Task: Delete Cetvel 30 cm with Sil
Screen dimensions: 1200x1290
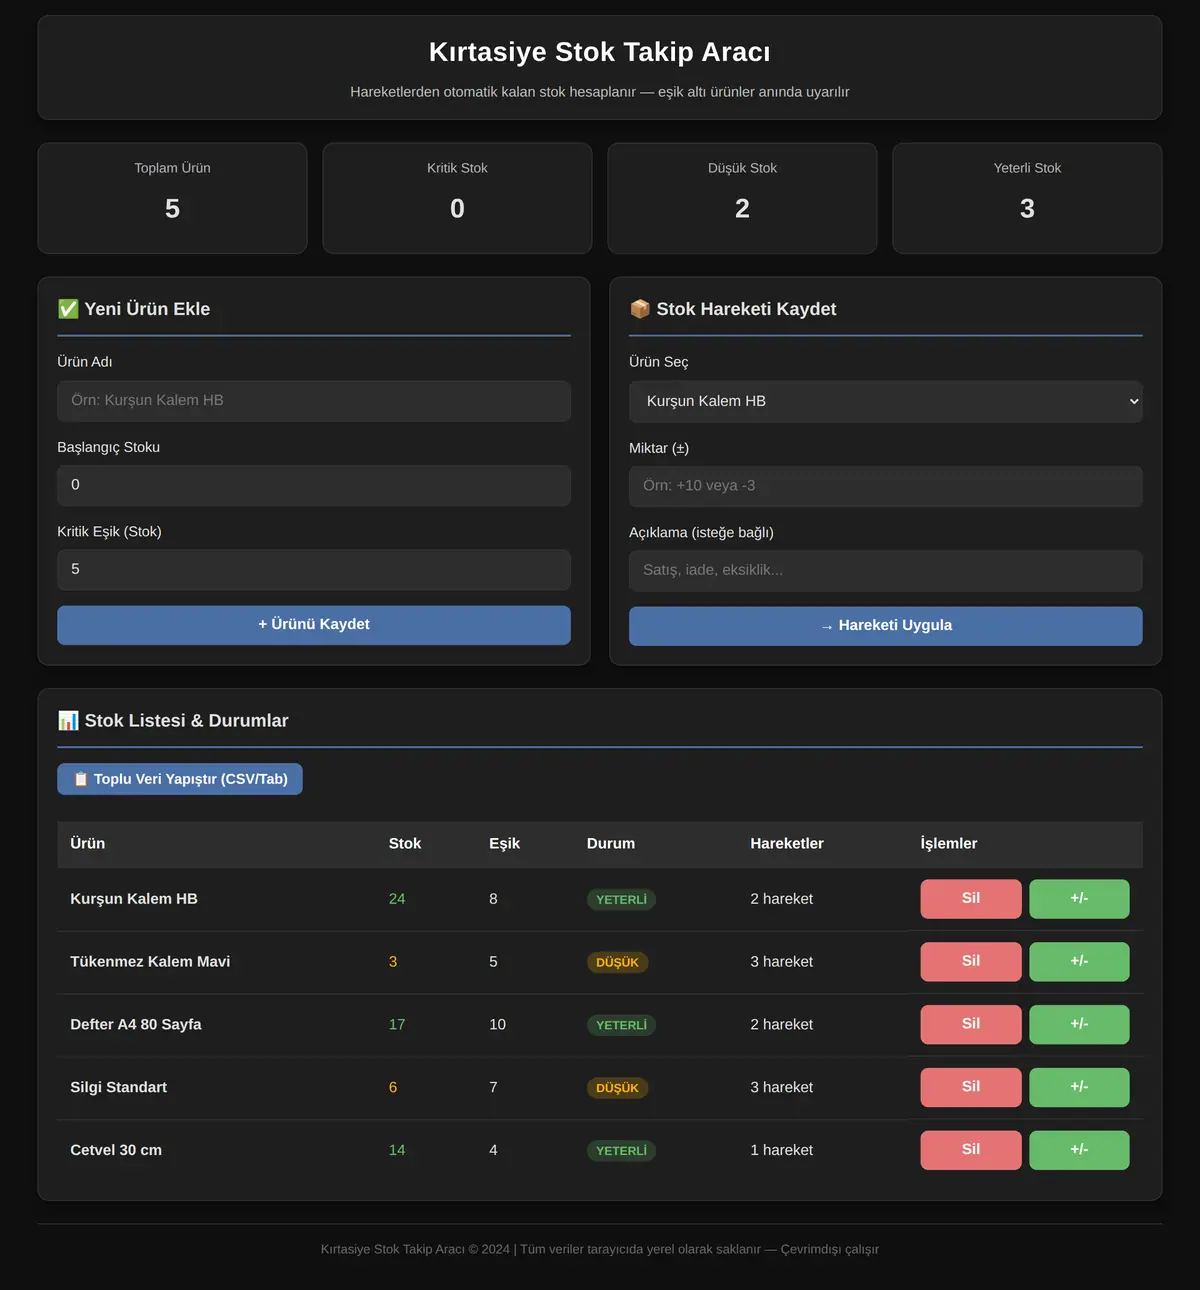Action: [971, 1151]
